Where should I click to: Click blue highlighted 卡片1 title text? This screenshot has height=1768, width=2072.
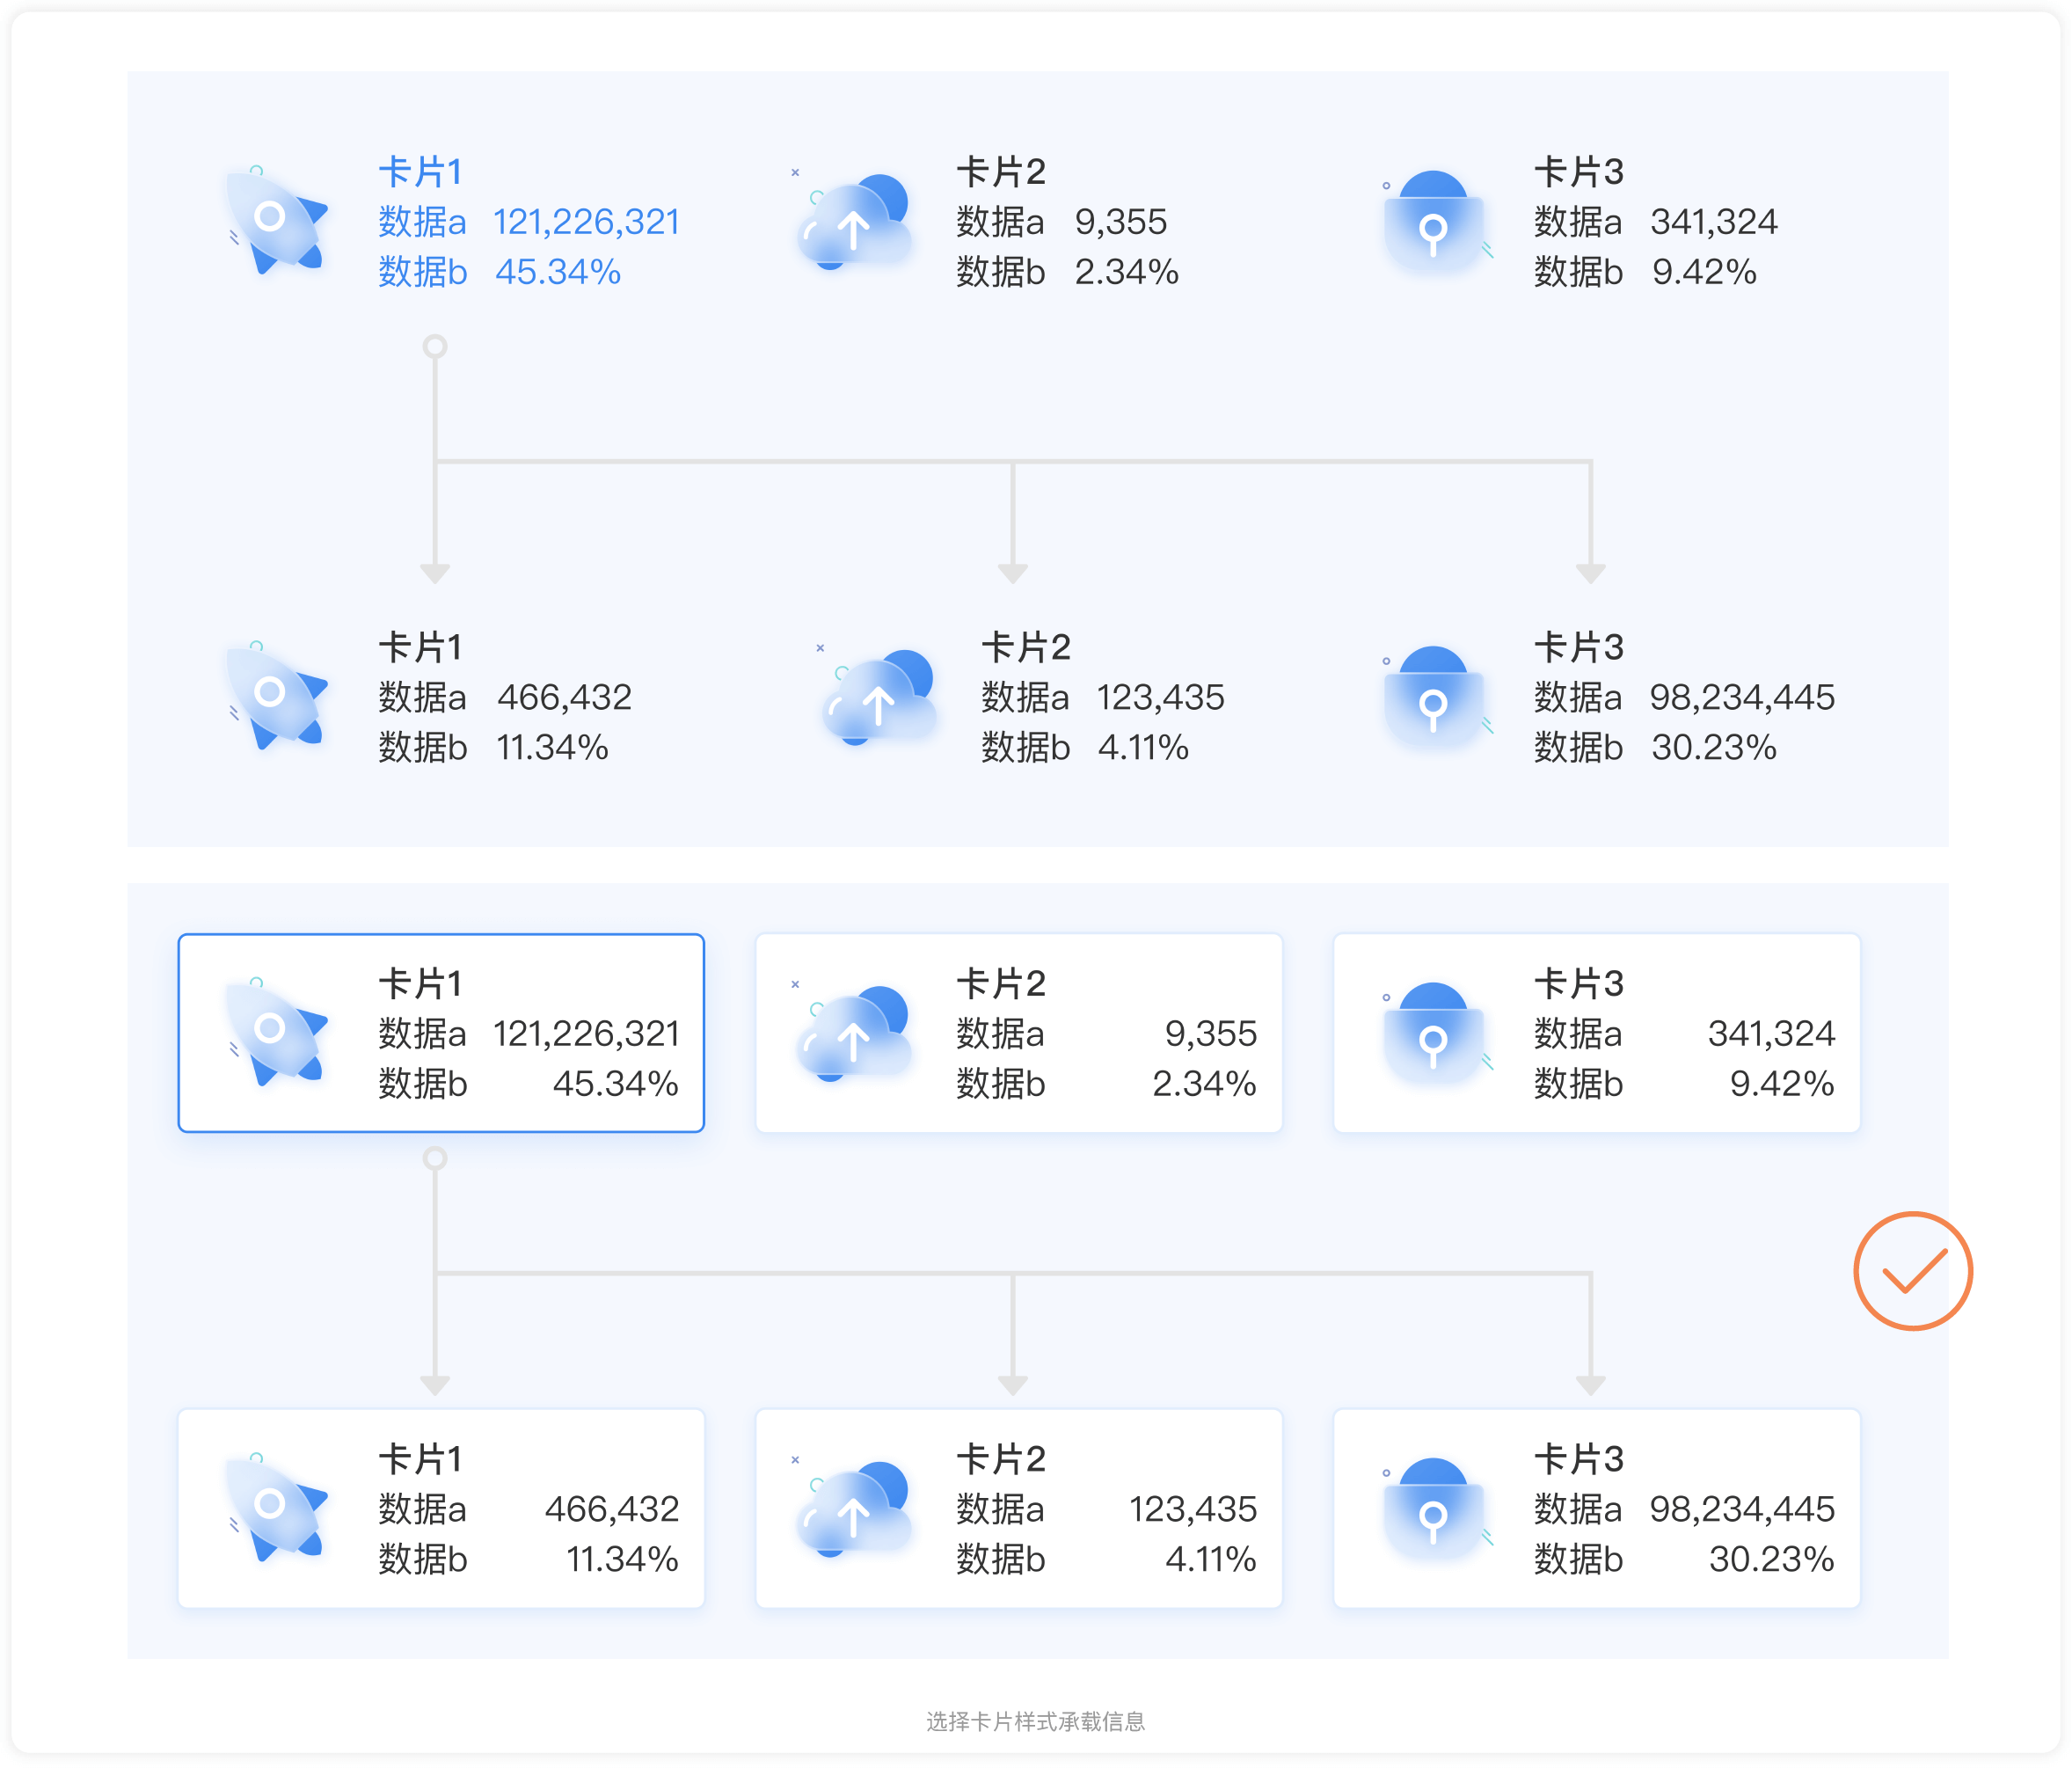pyautogui.click(x=420, y=172)
